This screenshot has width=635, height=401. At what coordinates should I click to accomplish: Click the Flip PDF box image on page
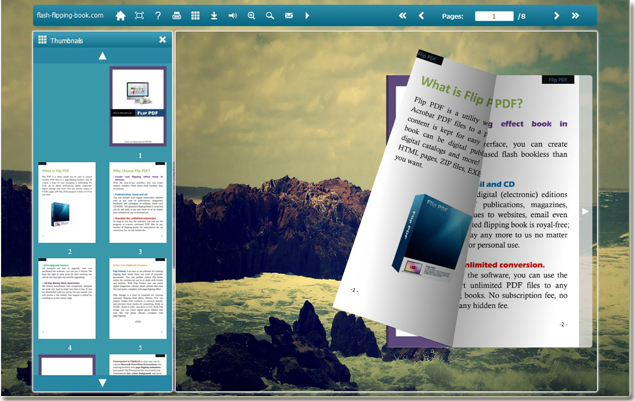coord(430,239)
